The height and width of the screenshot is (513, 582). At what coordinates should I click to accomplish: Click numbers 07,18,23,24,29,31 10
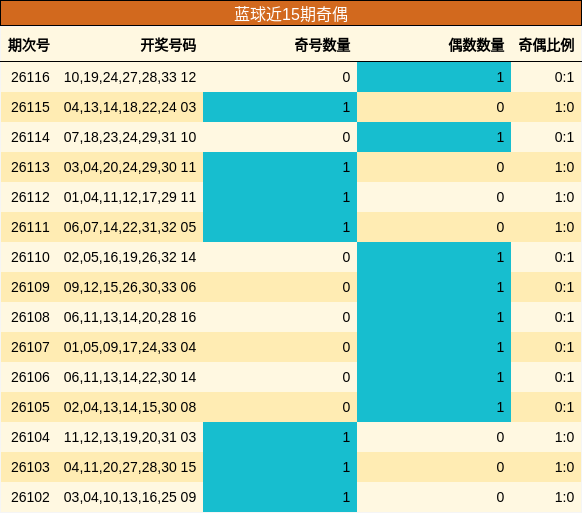[130, 137]
